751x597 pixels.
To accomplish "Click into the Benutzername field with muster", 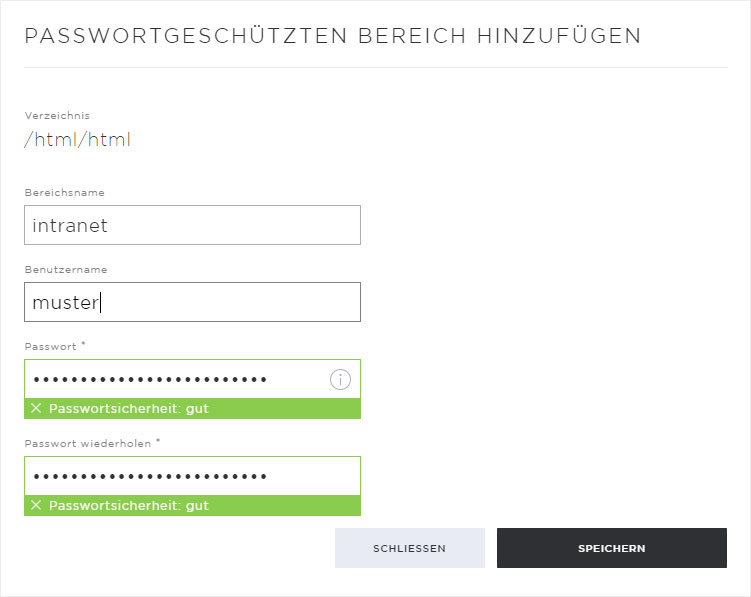I will click(193, 302).
